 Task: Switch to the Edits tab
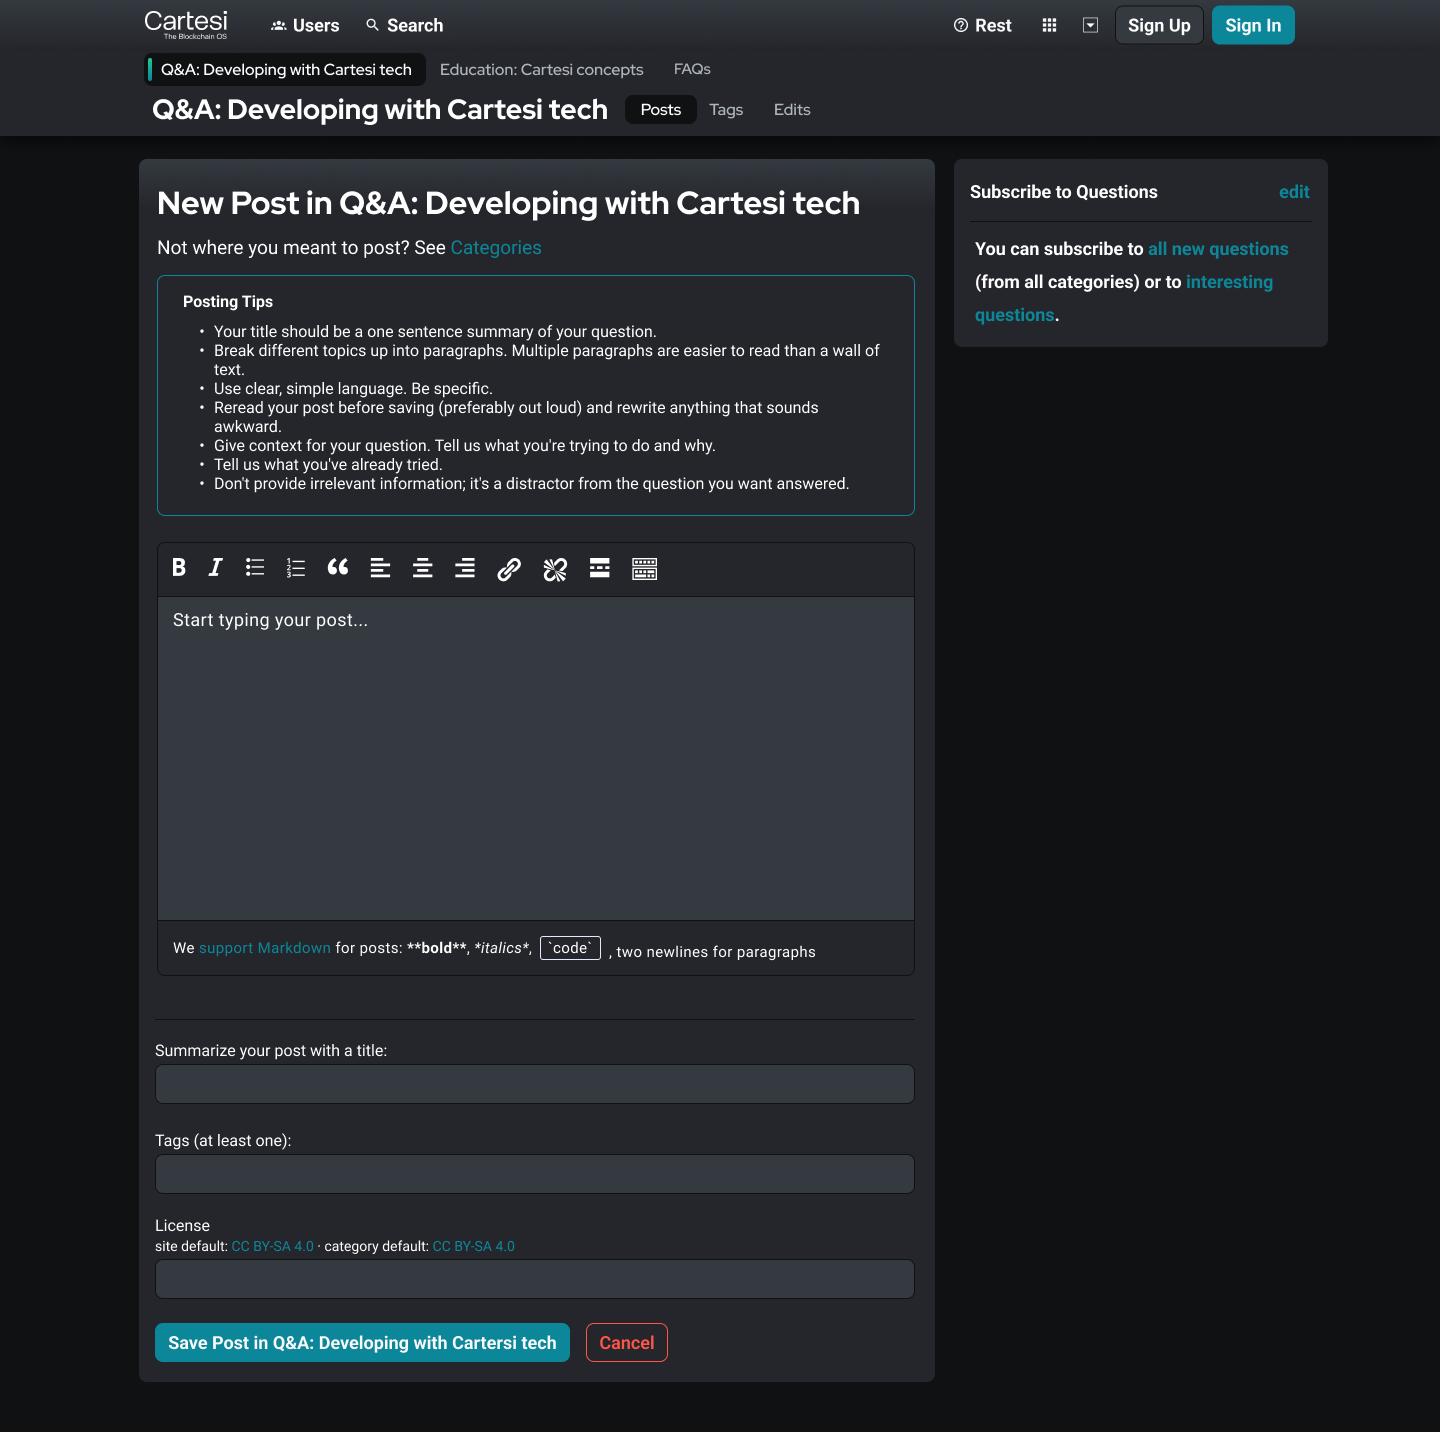(x=792, y=110)
